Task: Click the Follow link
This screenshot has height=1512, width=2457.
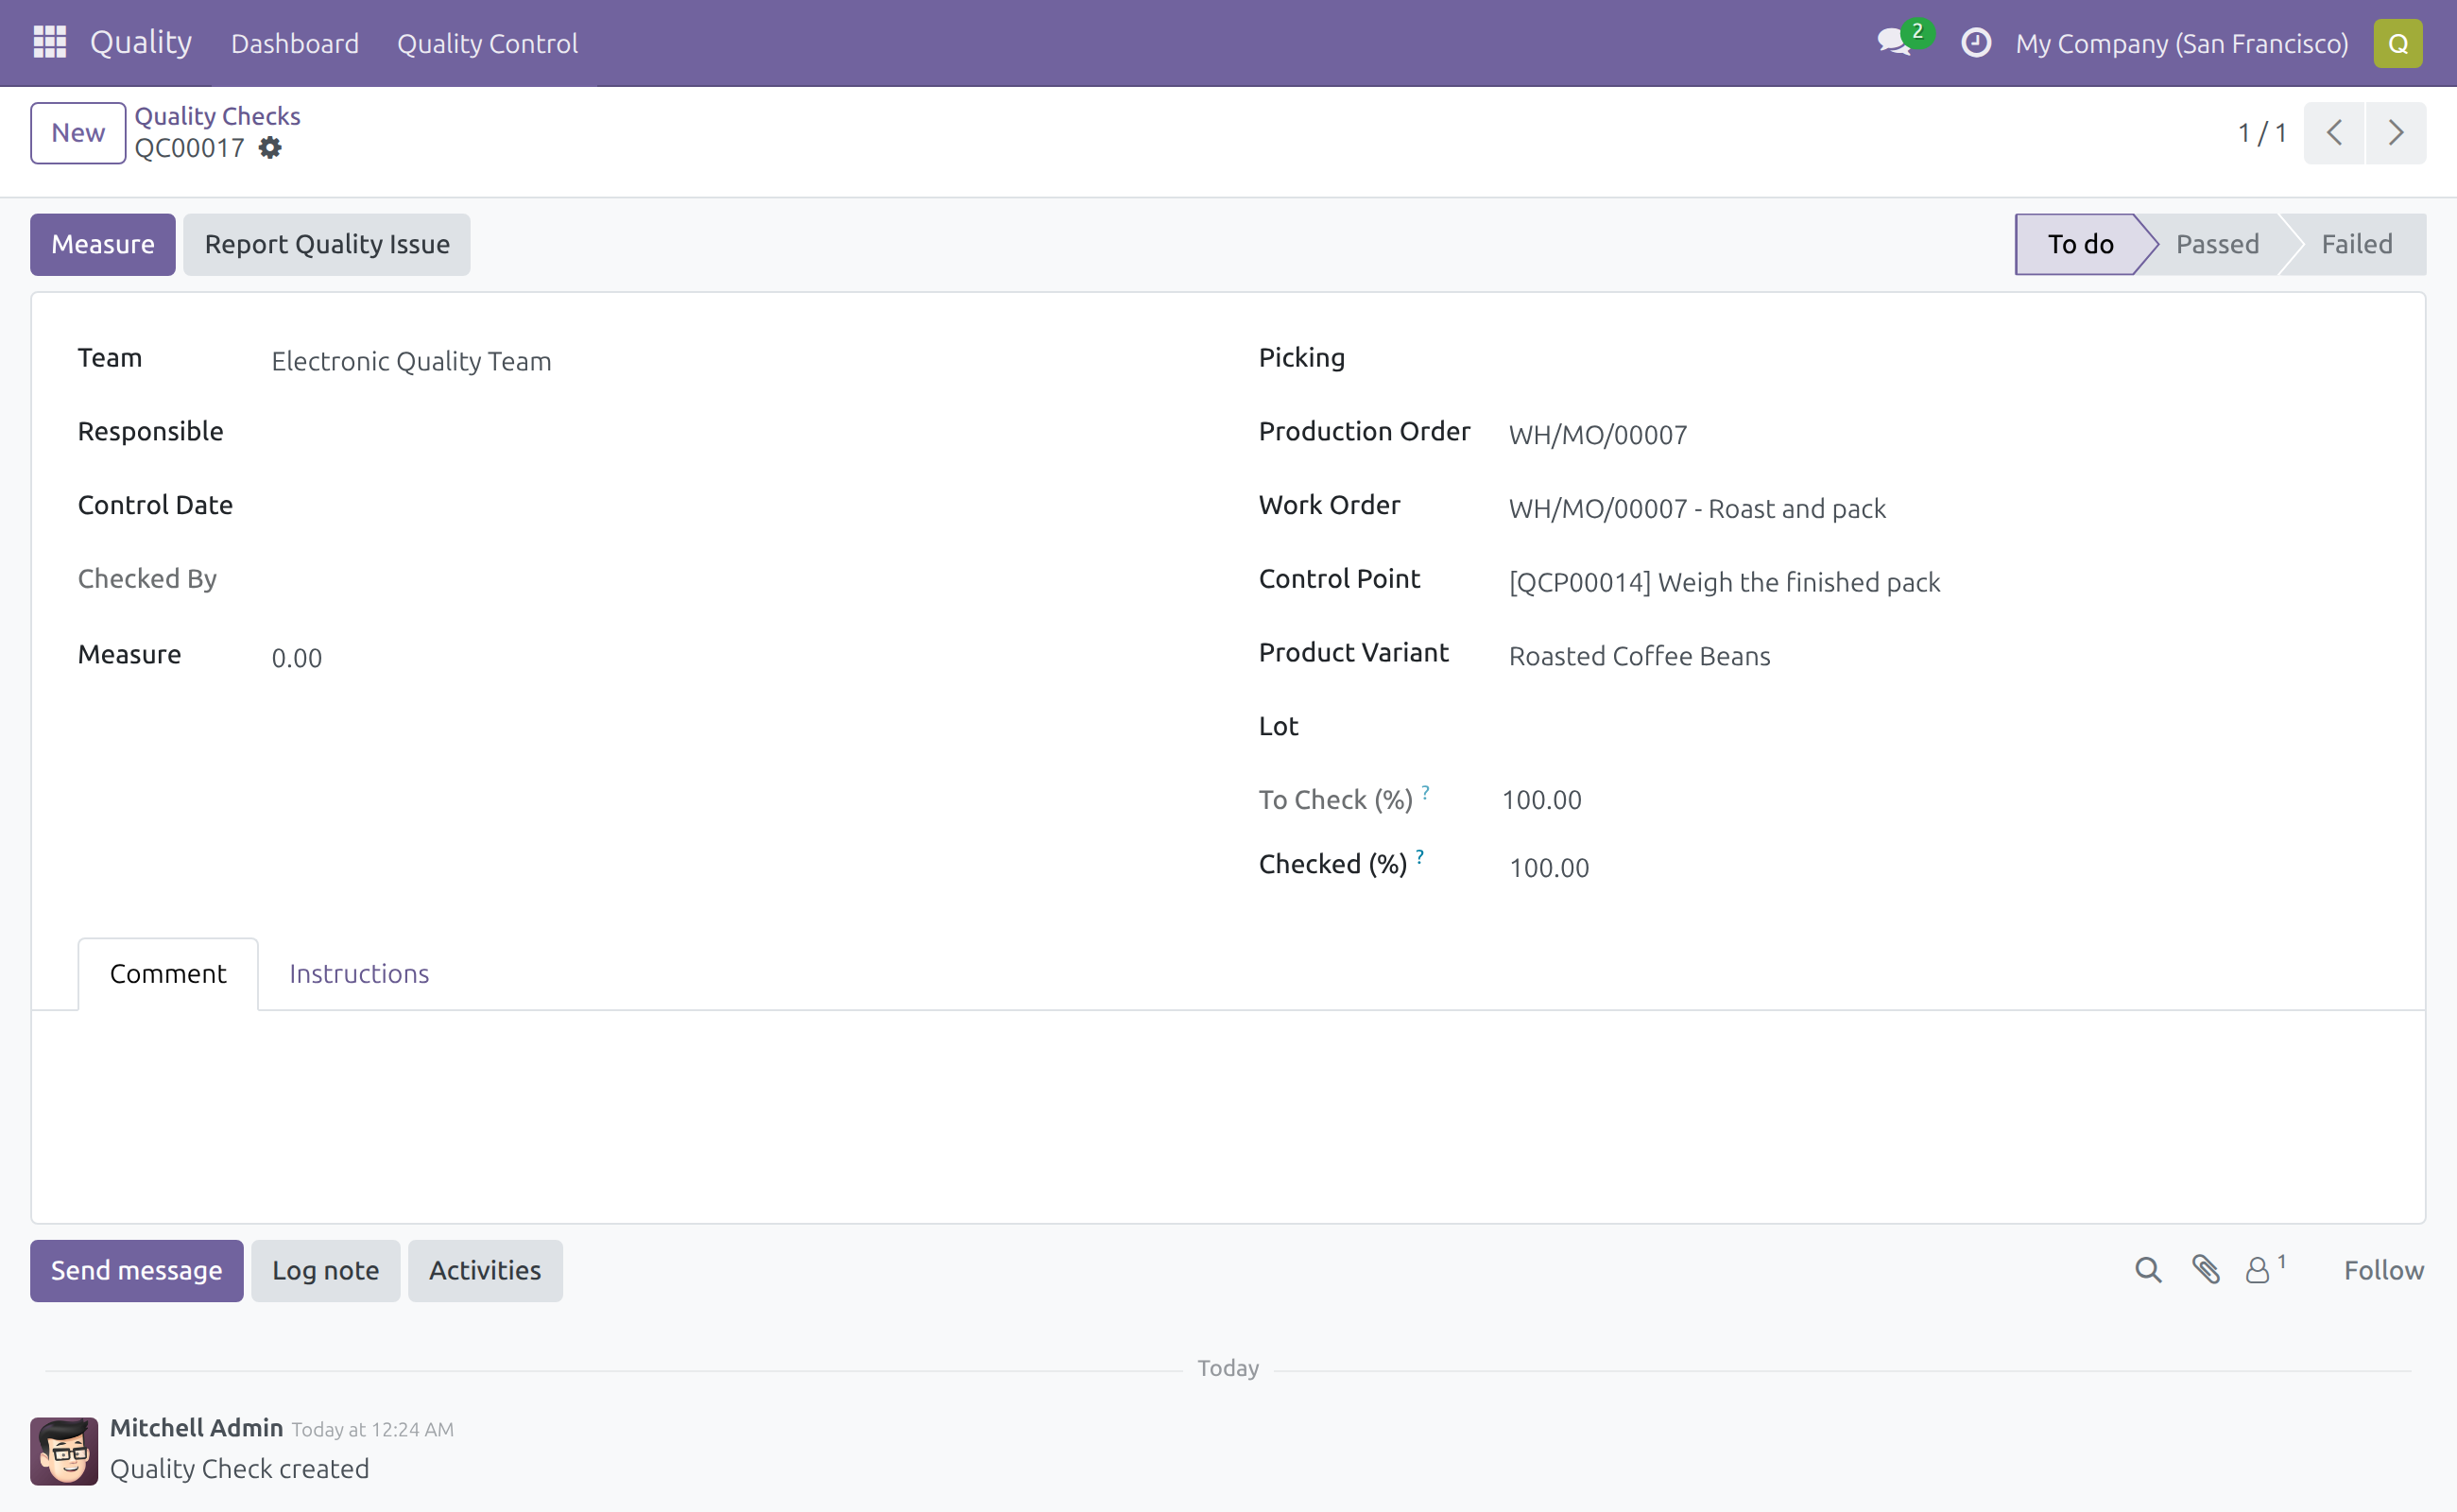Action: [2383, 1270]
